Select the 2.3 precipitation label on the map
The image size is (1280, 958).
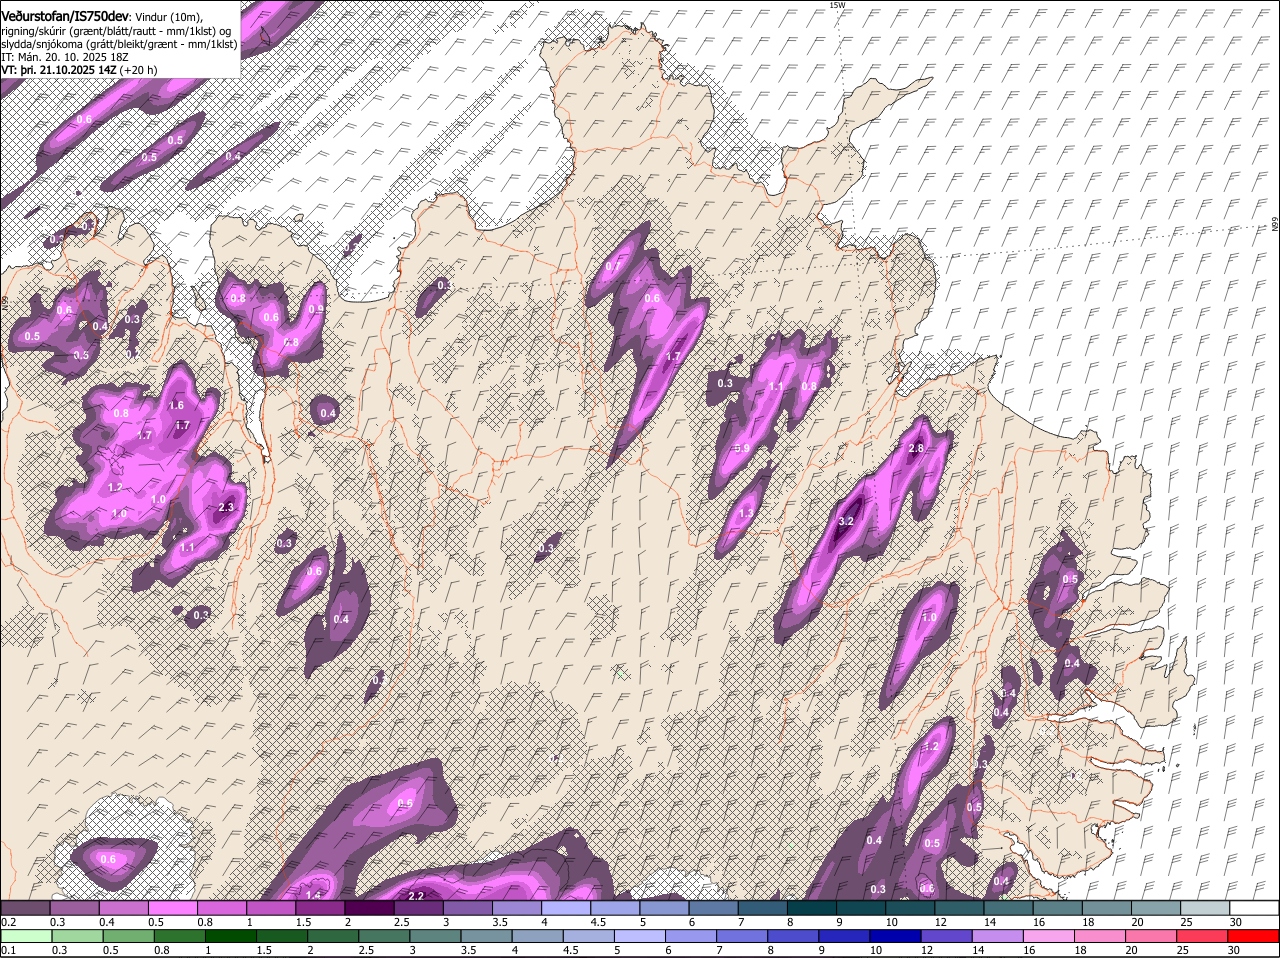pyautogui.click(x=225, y=507)
